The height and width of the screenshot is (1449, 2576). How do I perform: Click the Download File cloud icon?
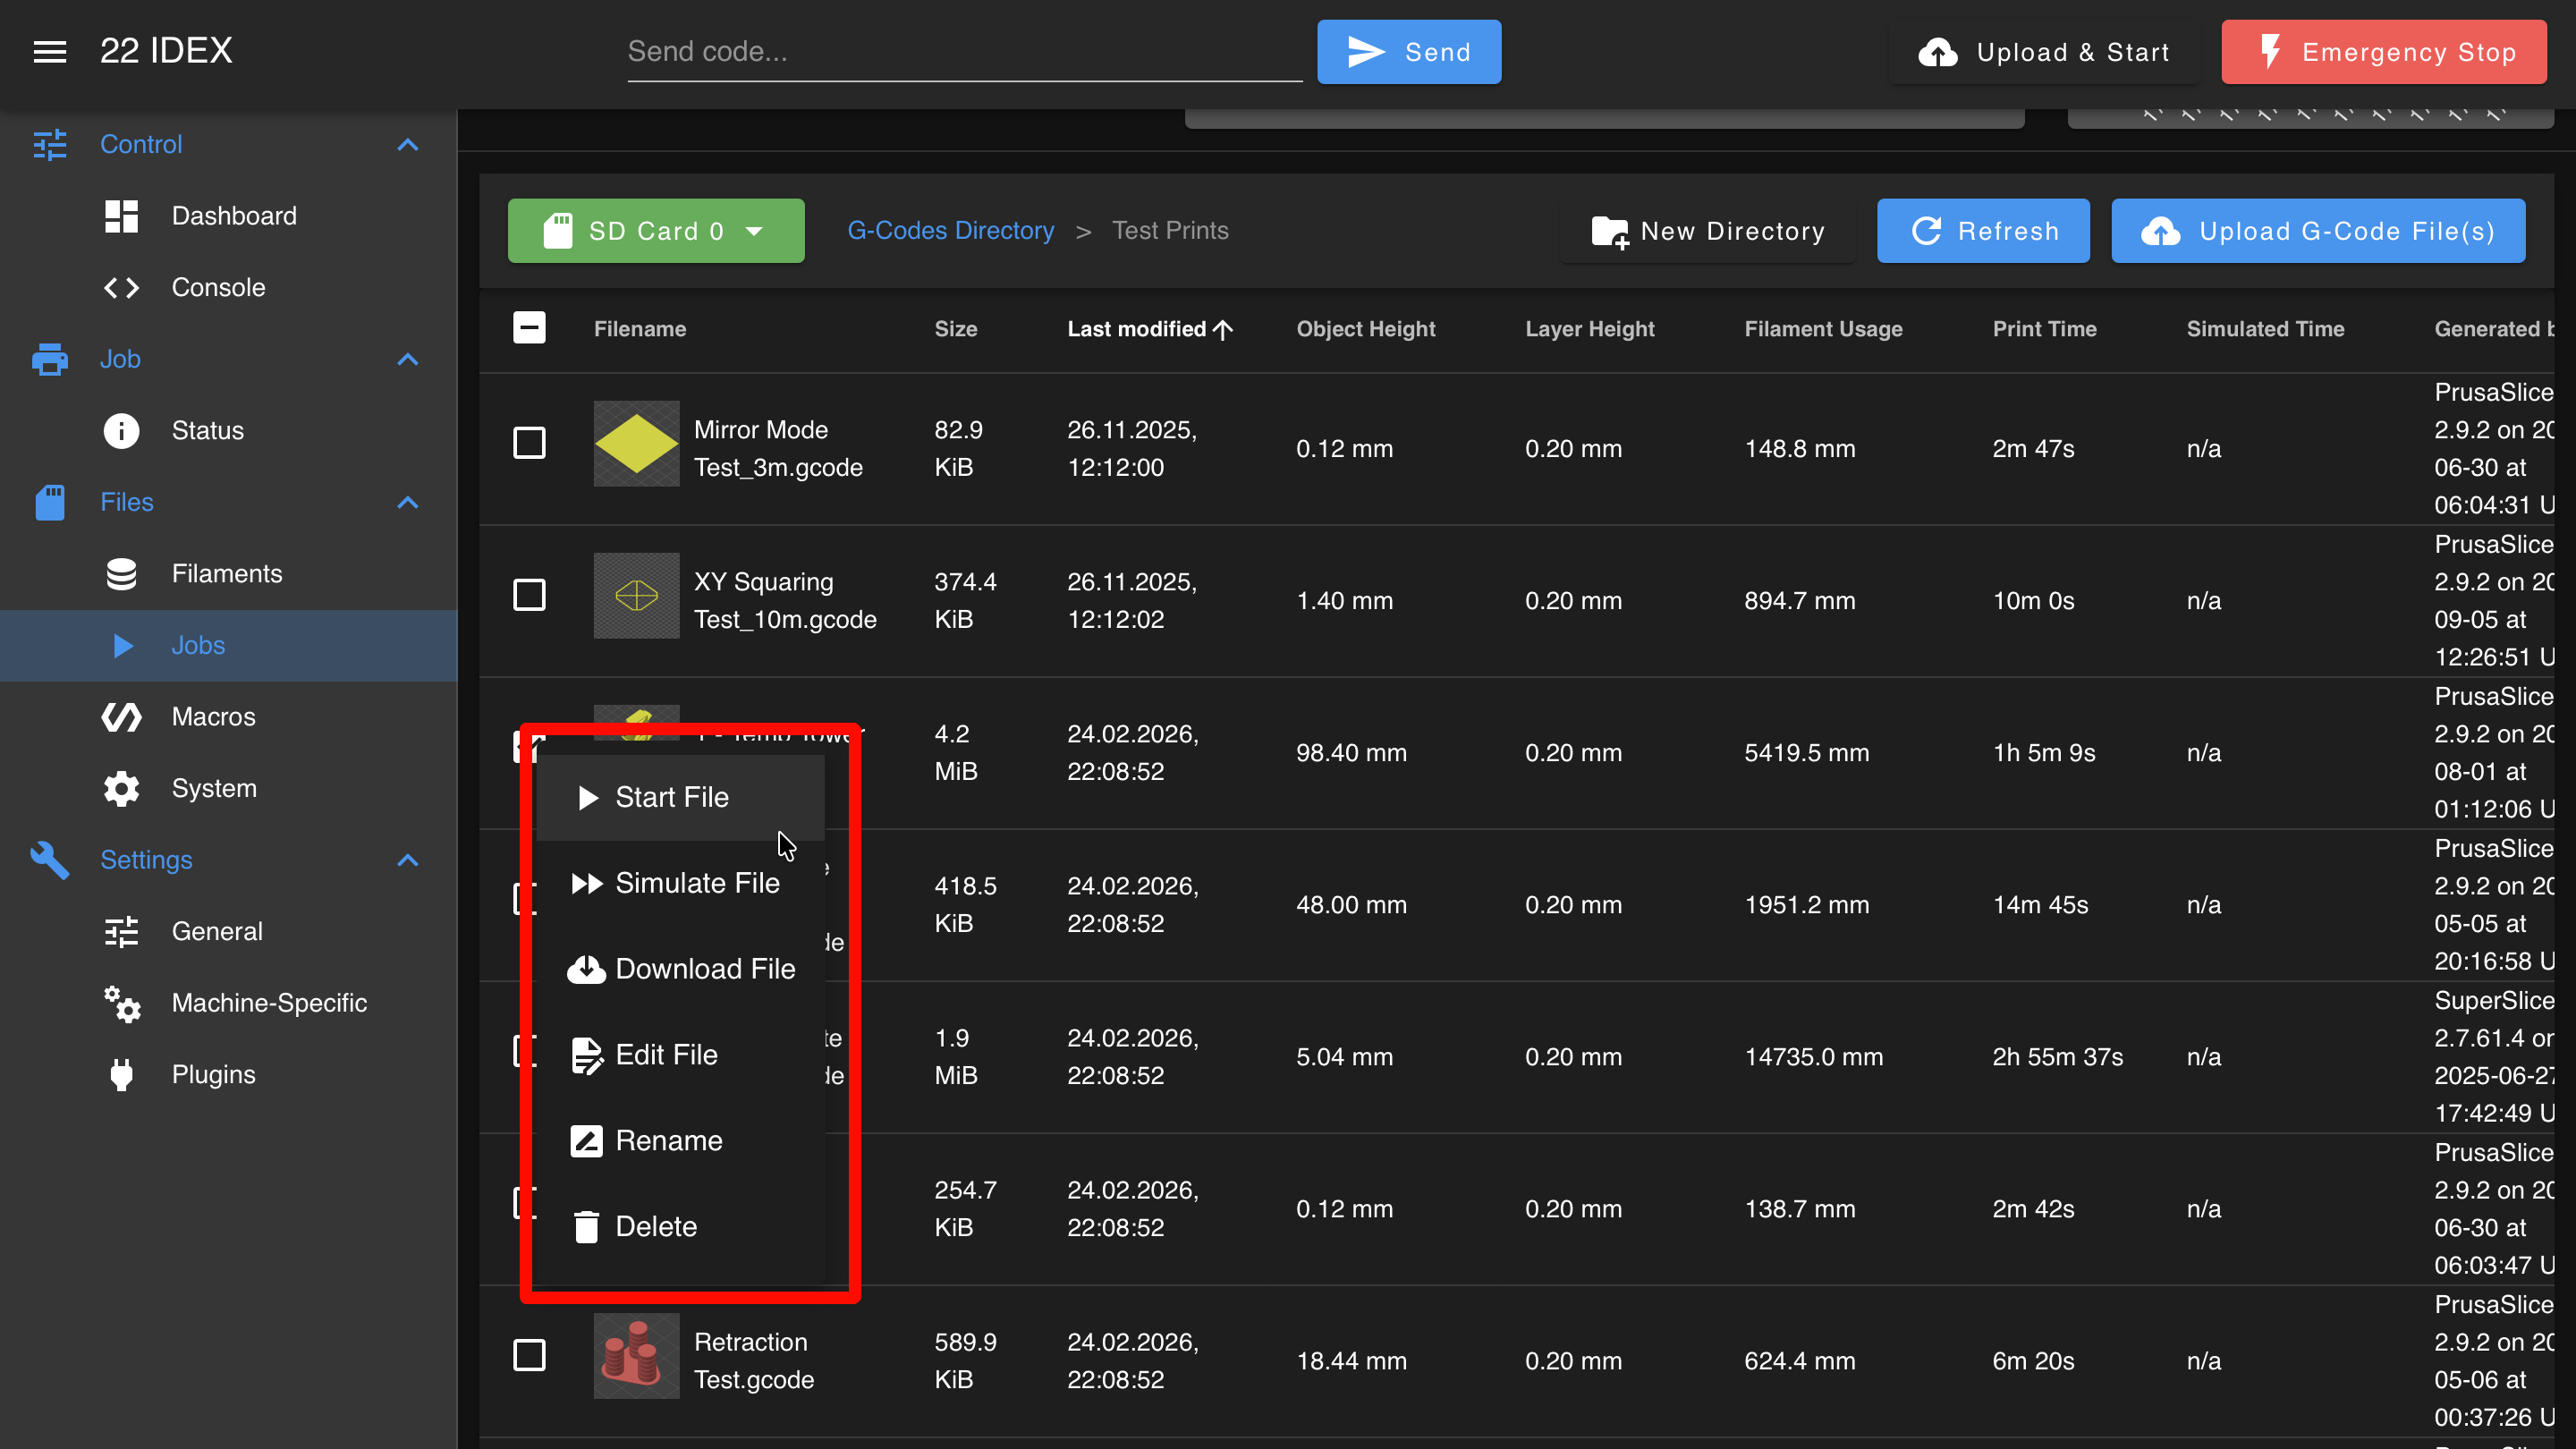click(x=587, y=969)
